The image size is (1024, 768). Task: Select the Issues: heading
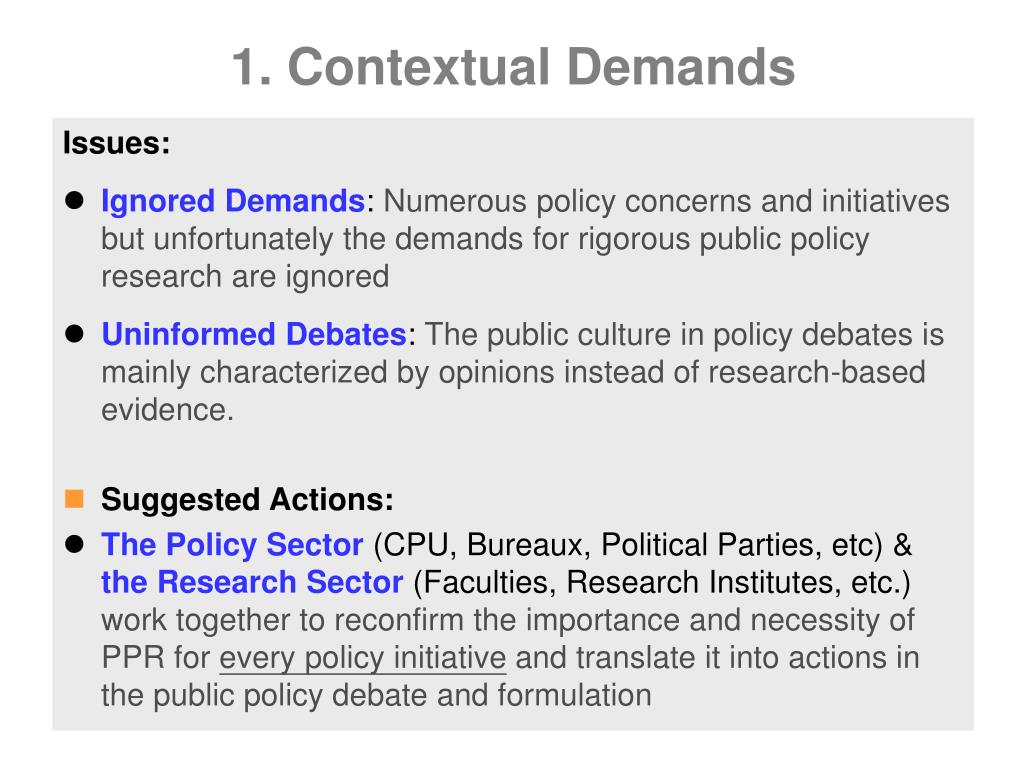click(116, 142)
